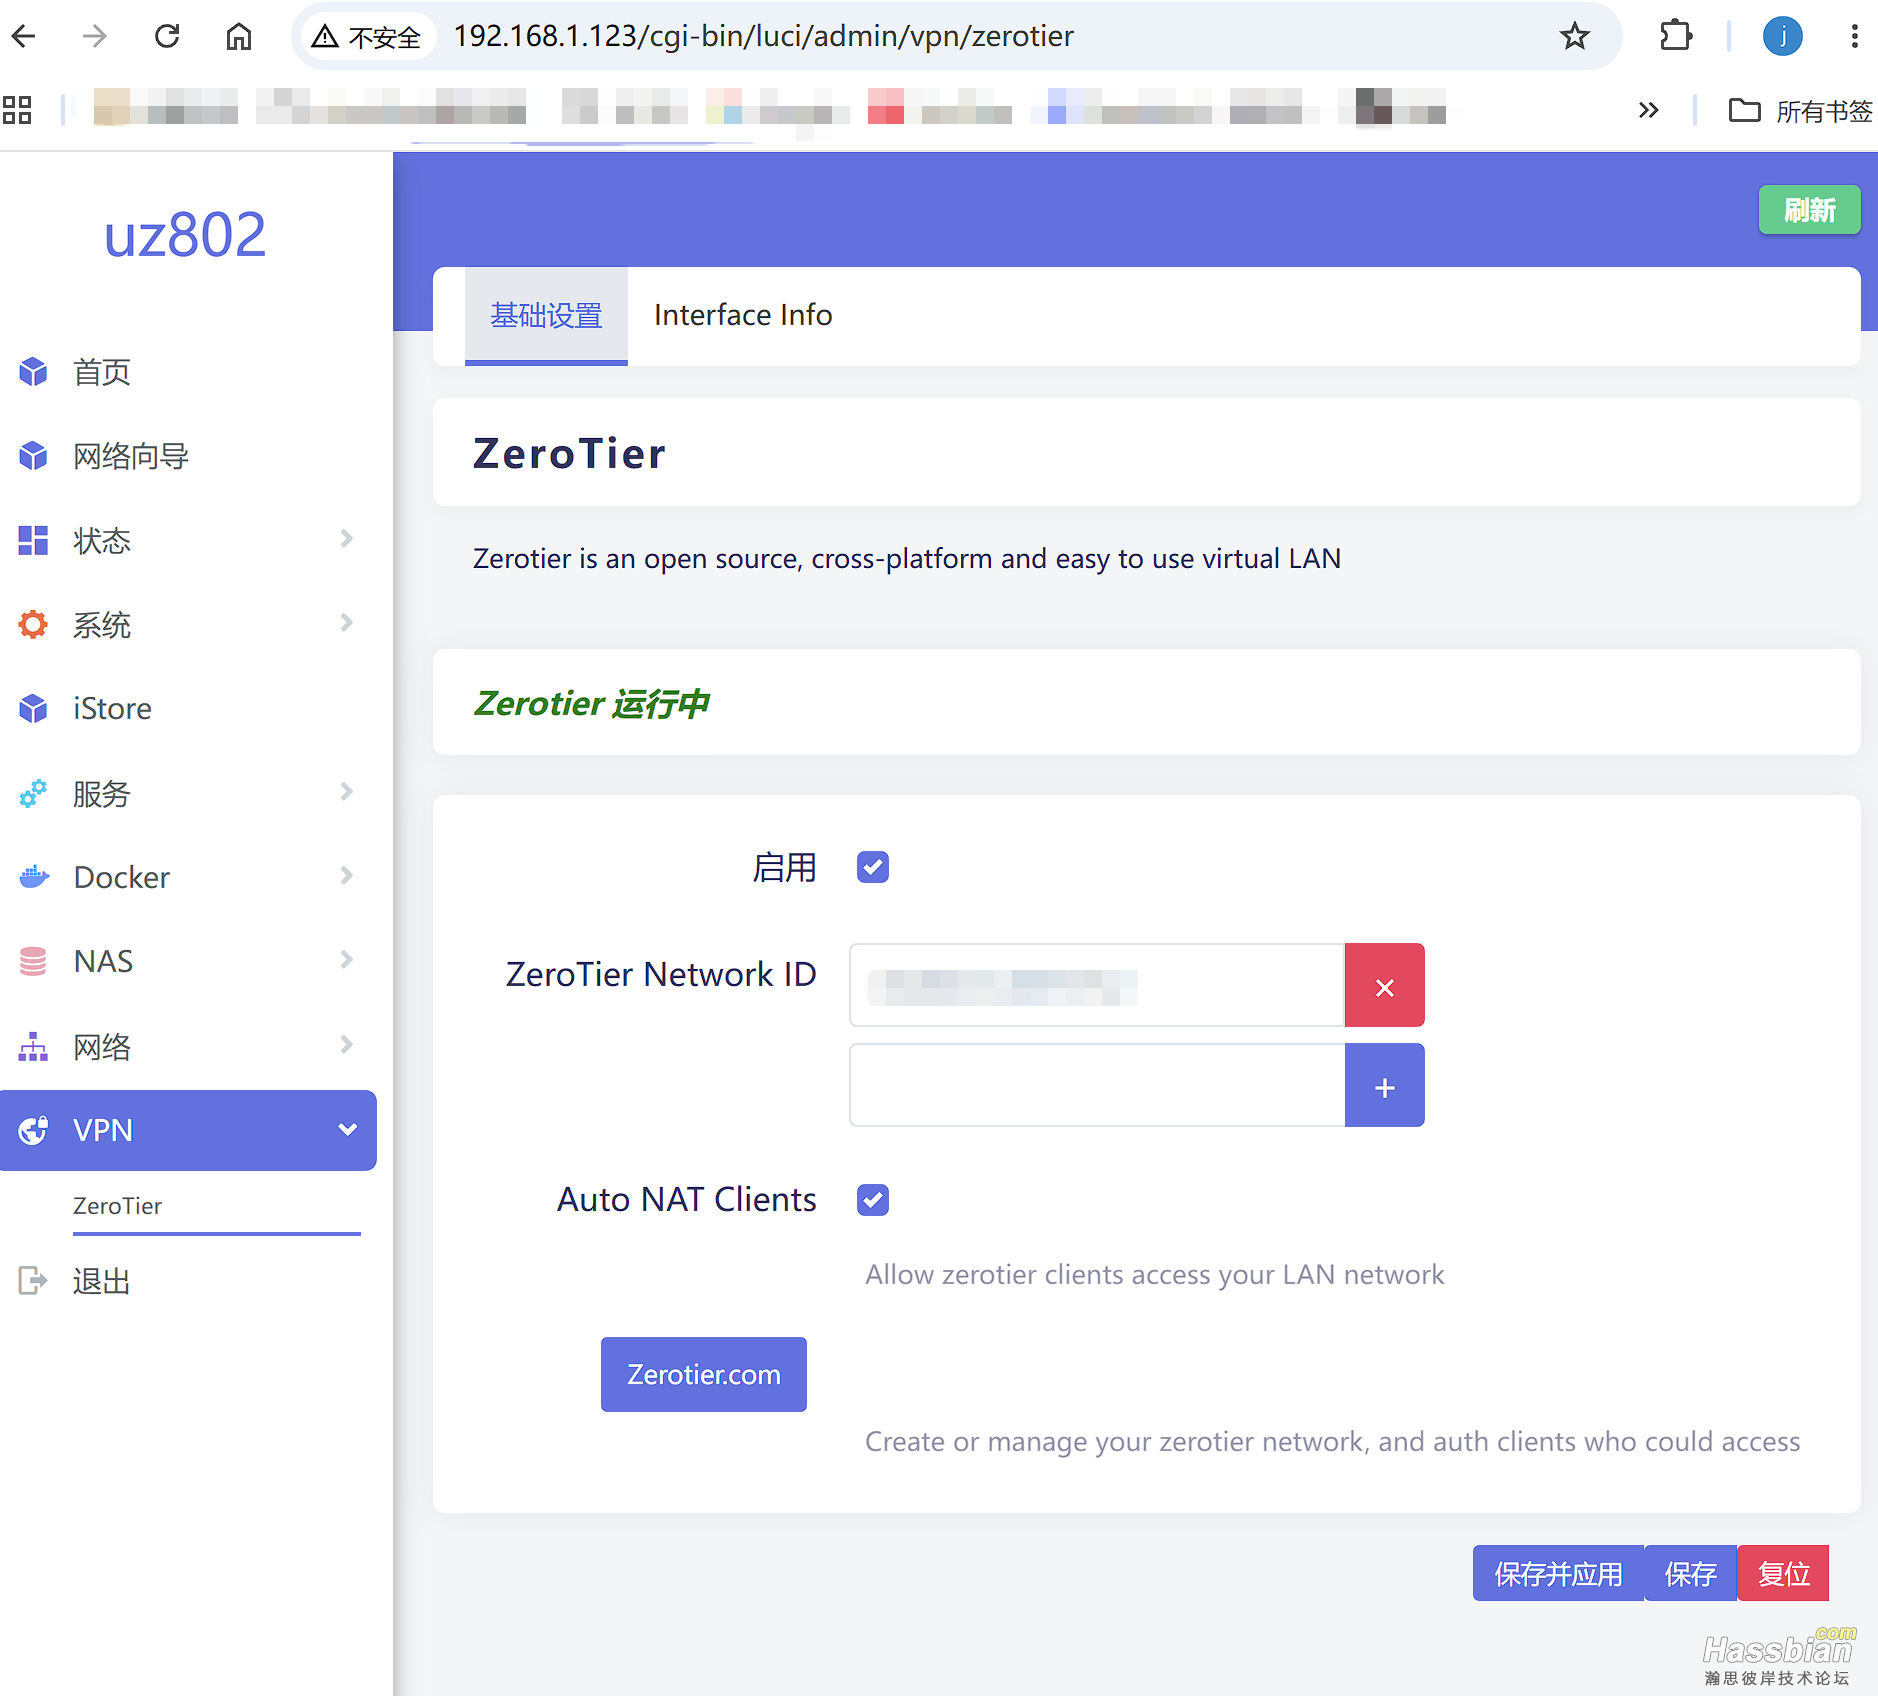The width and height of the screenshot is (1878, 1696).
Task: Show more bookmarks with the double chevron
Action: (1649, 110)
